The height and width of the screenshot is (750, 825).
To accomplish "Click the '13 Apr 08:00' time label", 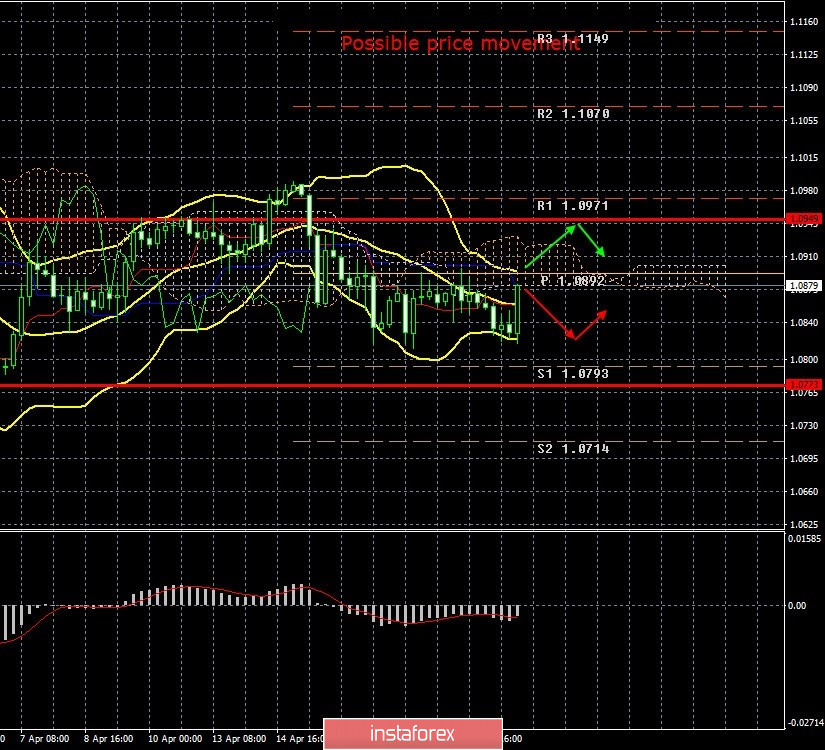I will click(239, 739).
